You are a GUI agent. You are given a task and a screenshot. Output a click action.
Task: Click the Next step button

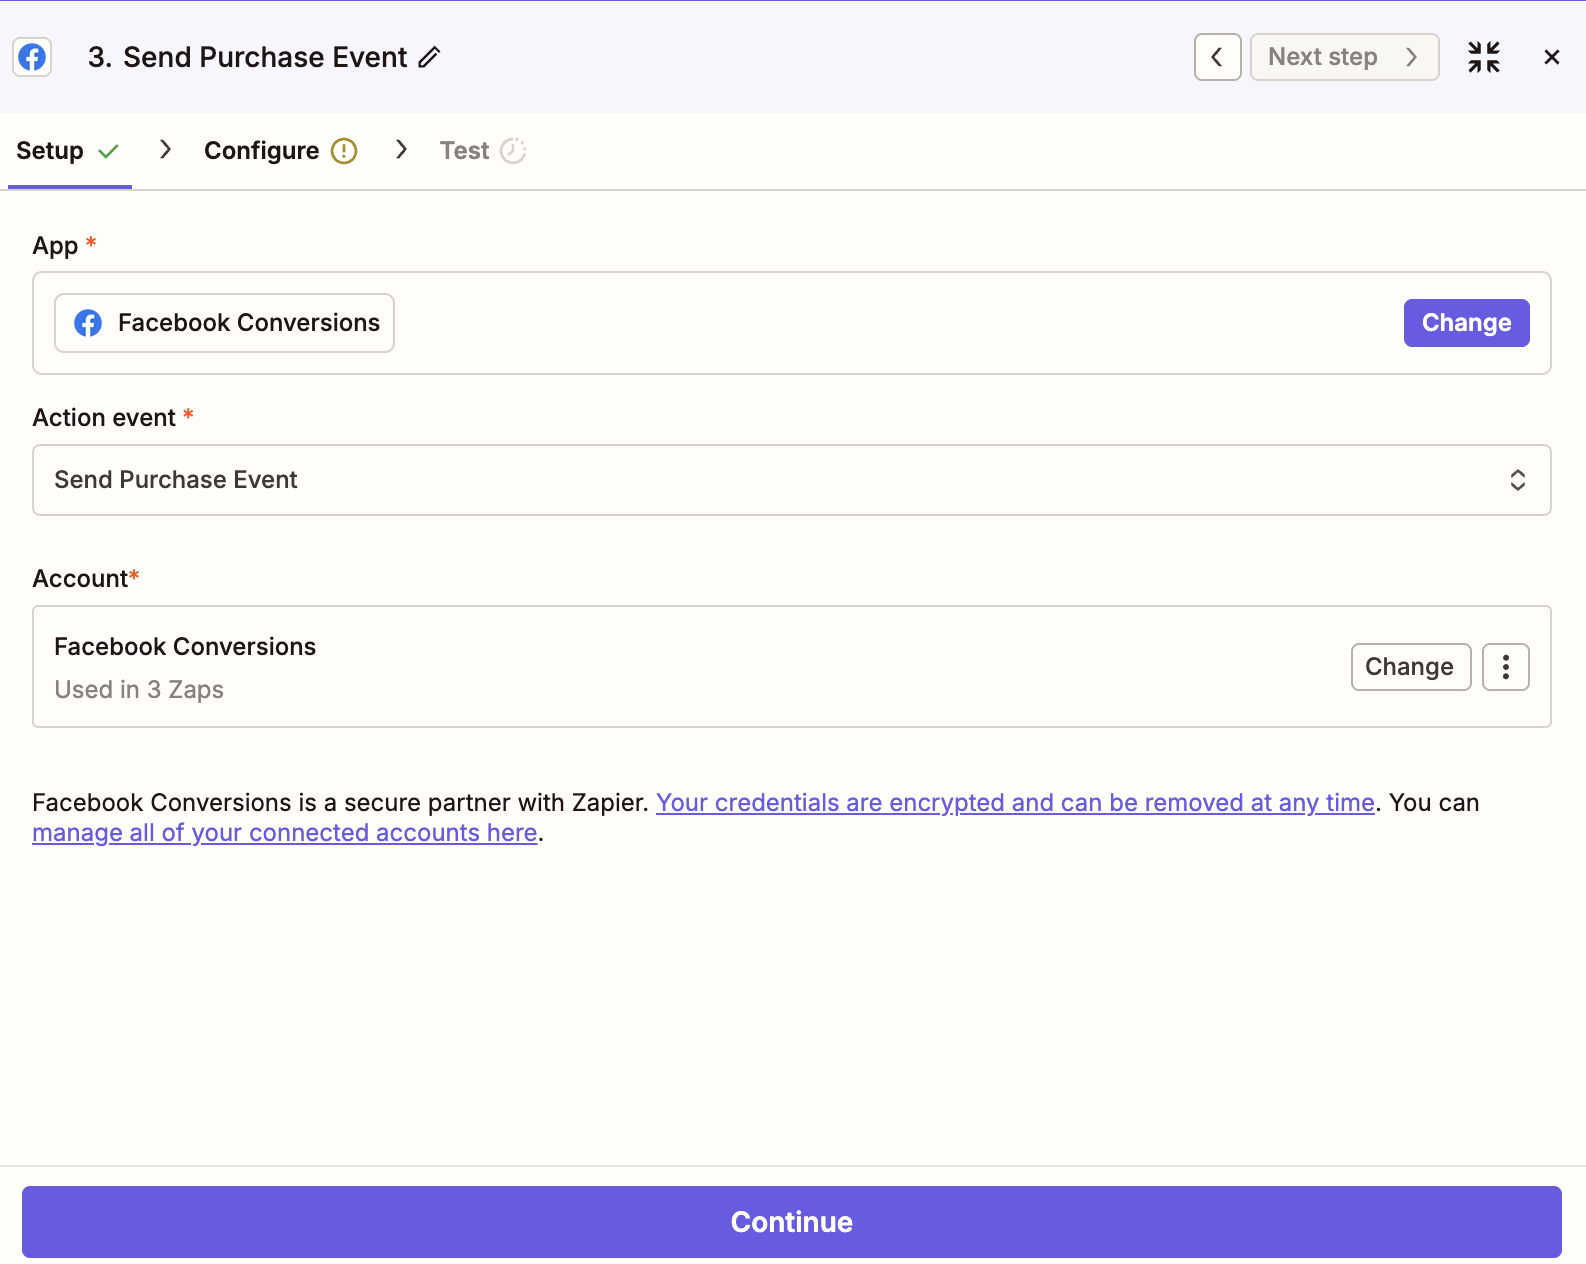coord(1344,57)
